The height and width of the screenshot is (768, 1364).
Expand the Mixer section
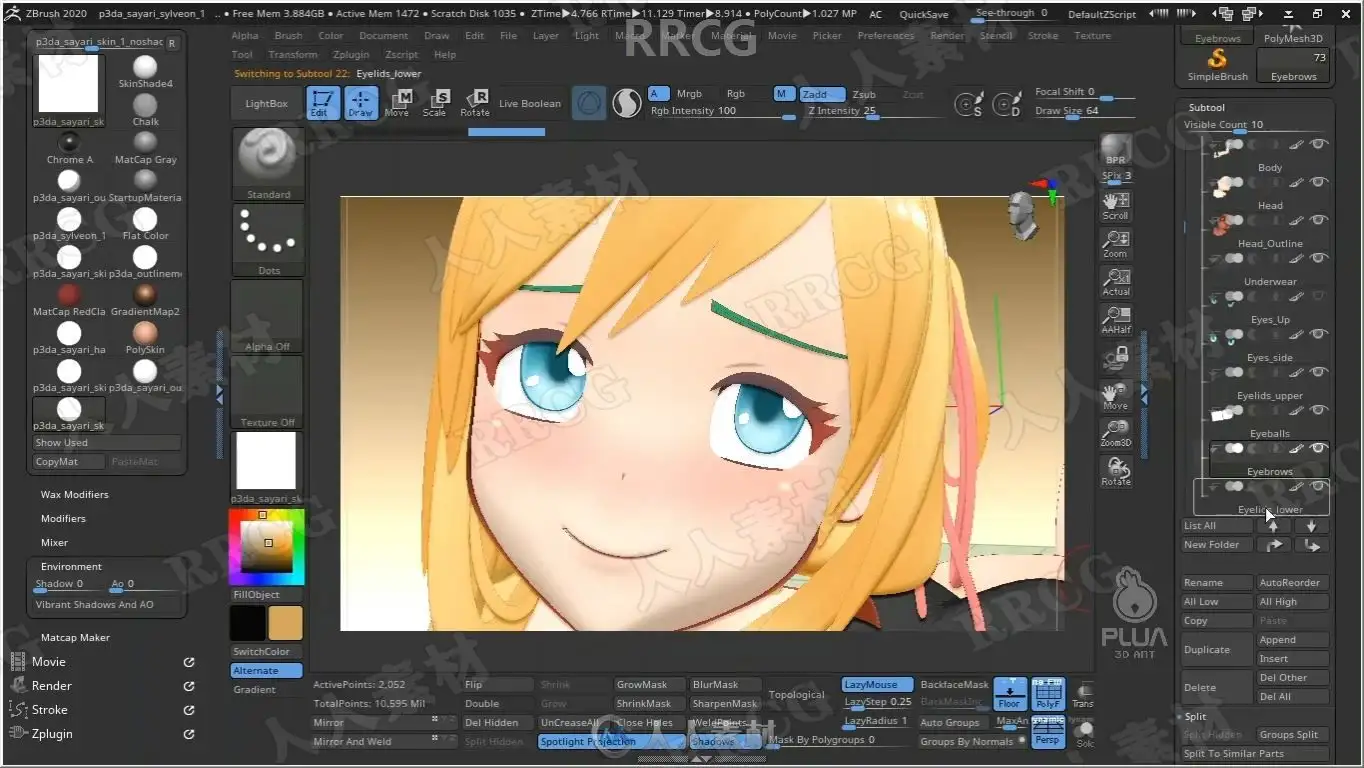tap(54, 543)
